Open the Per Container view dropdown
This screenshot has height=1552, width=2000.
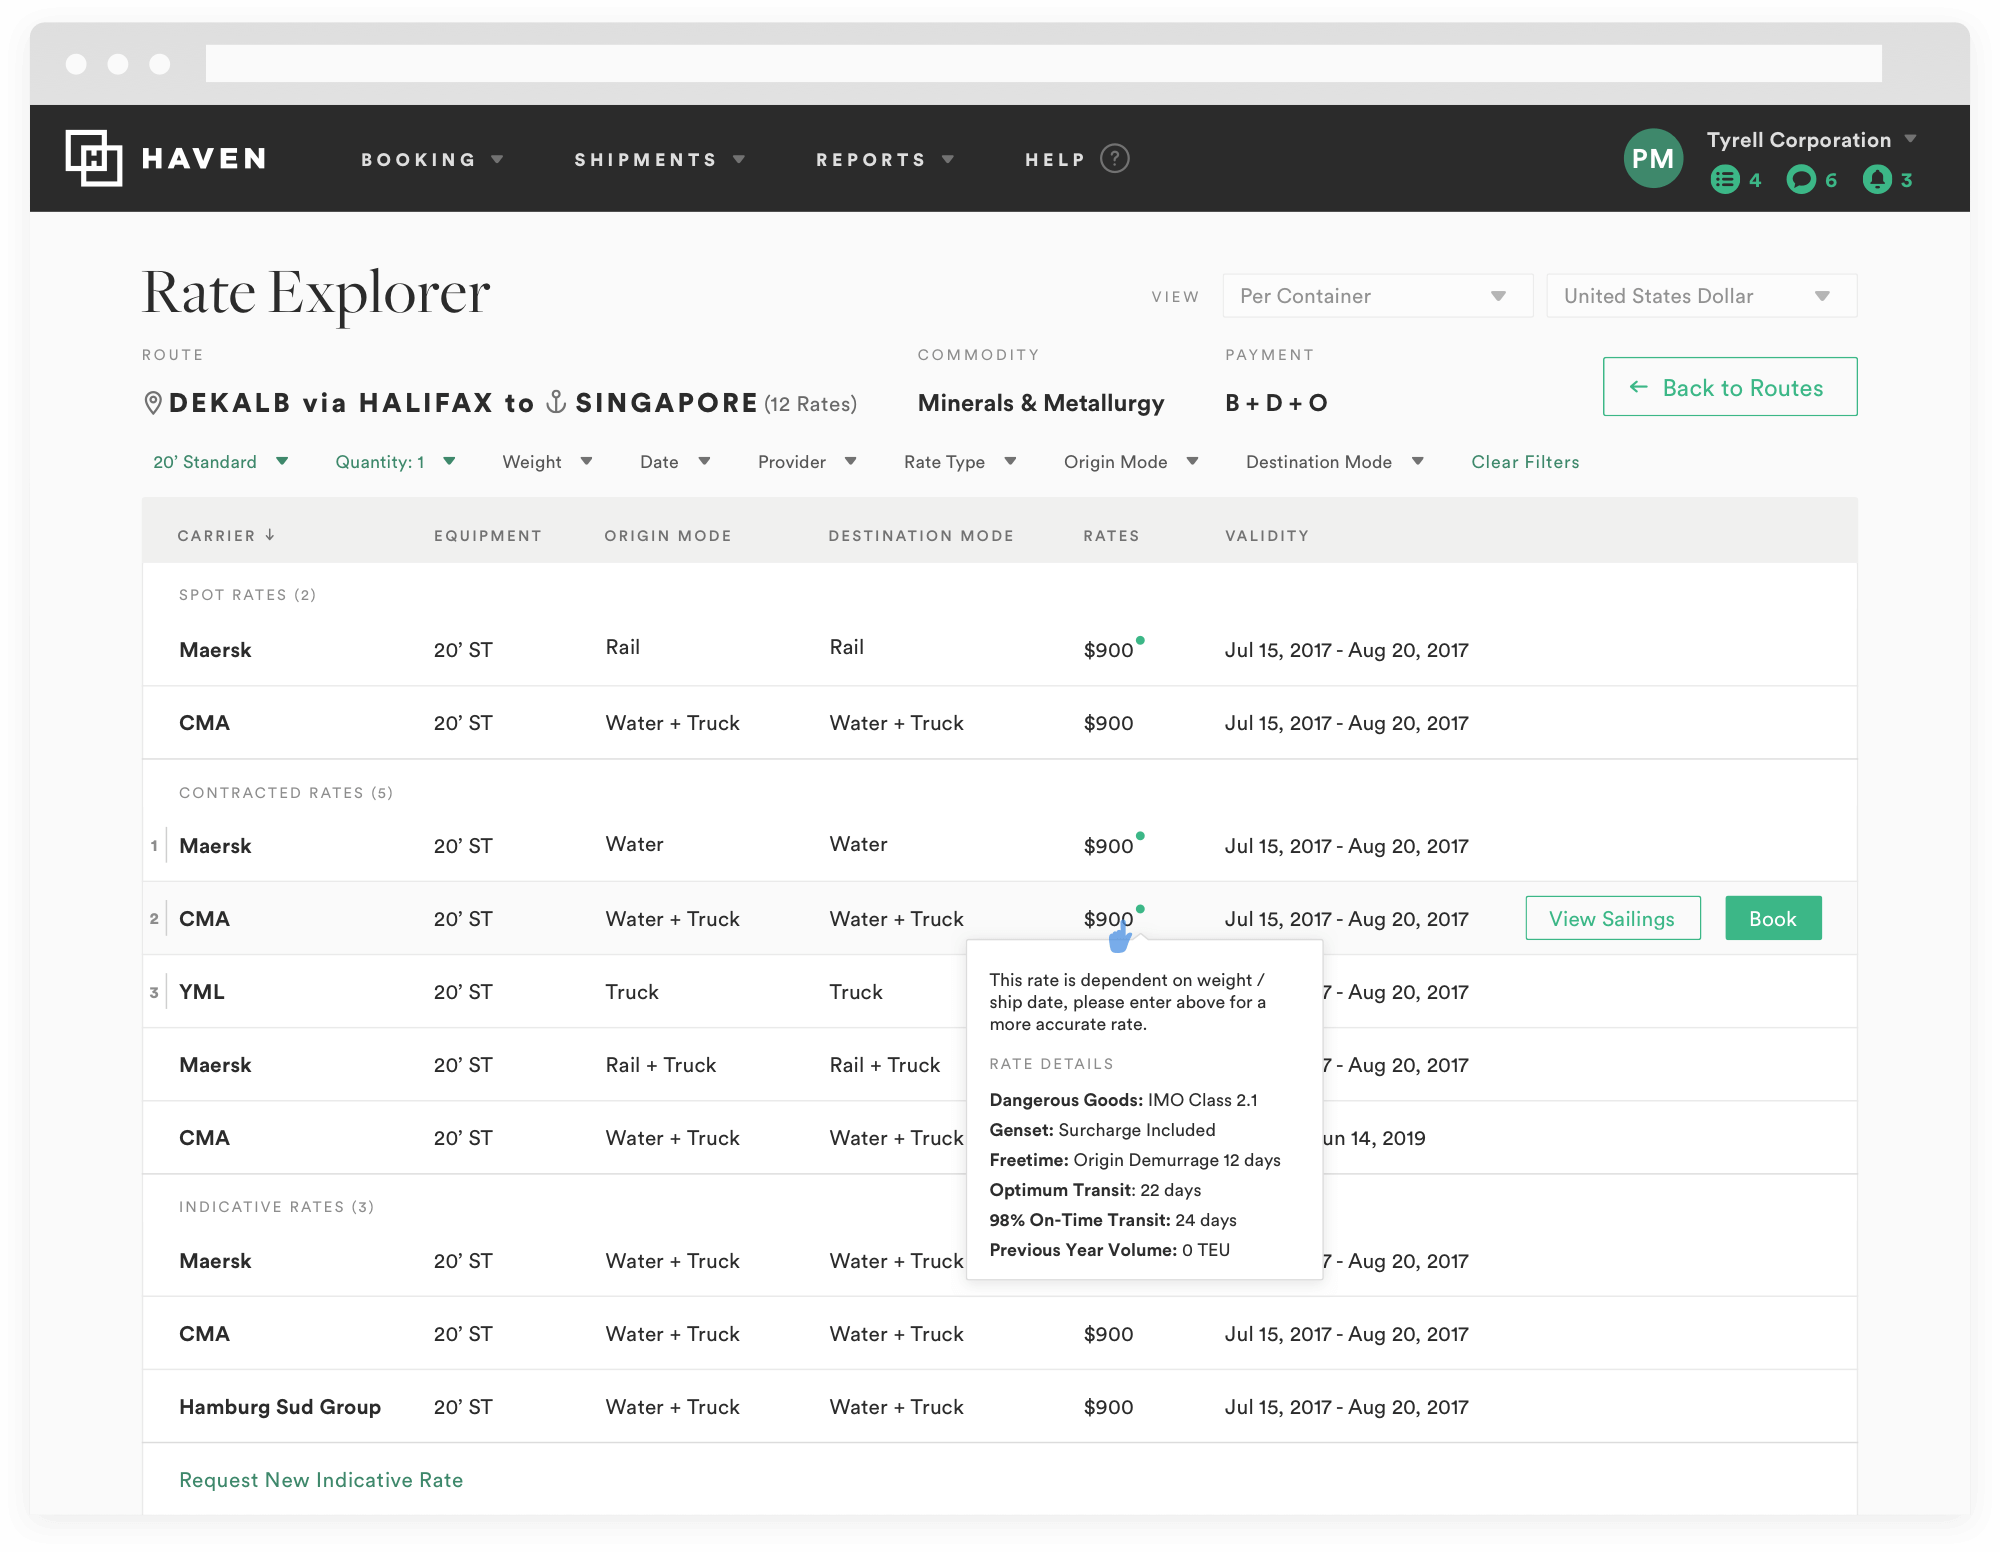click(1377, 296)
